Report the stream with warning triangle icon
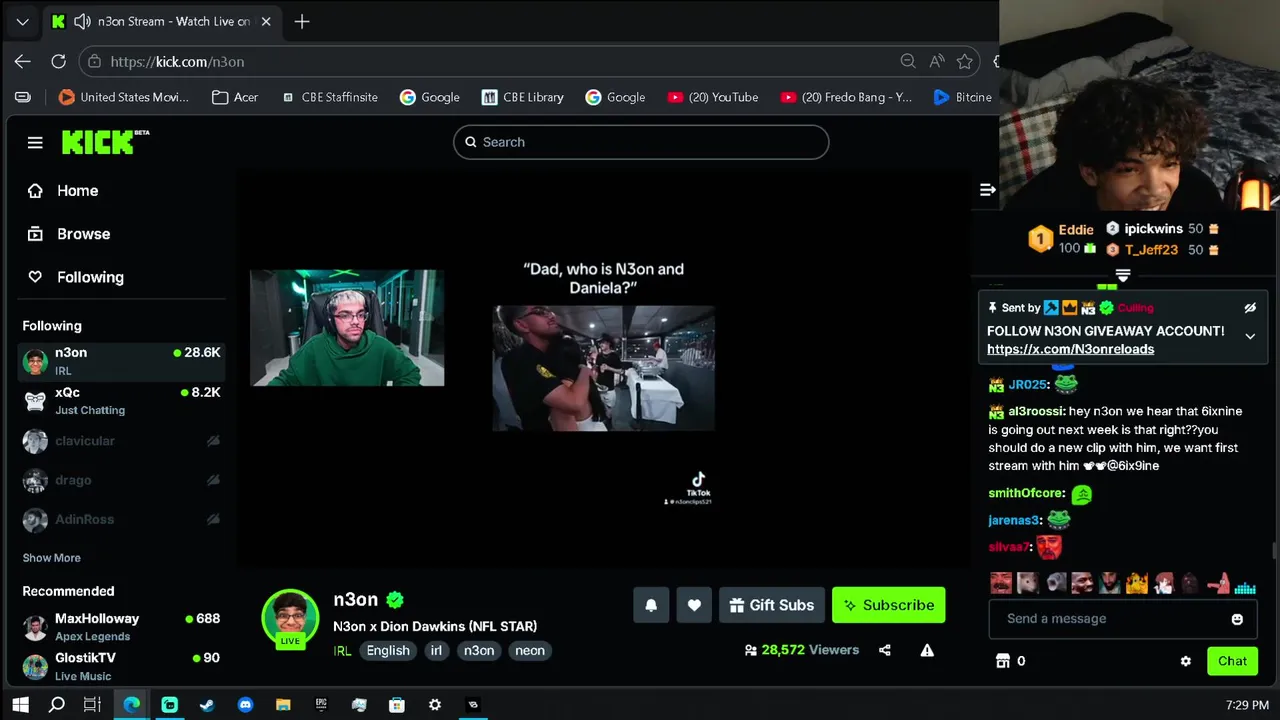This screenshot has width=1280, height=720. (x=927, y=650)
